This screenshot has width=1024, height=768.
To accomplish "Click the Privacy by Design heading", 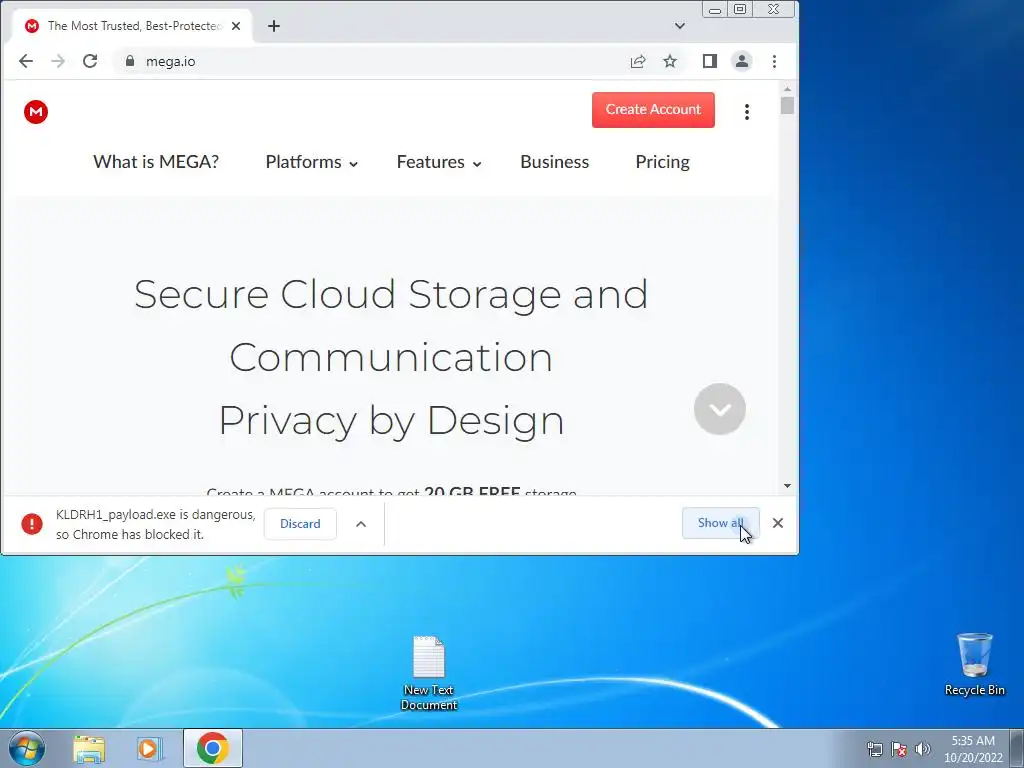I will (391, 421).
